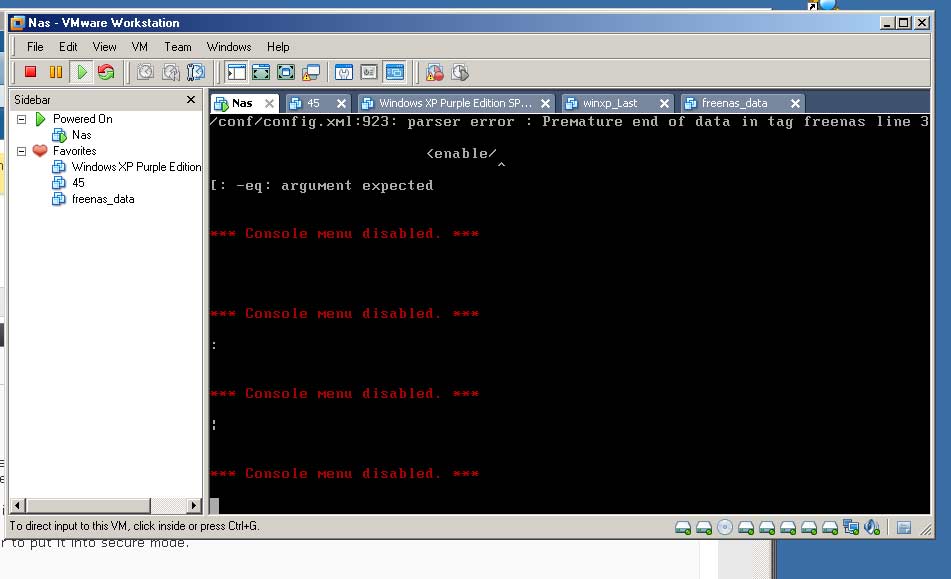This screenshot has height=579, width=951.
Task: Power off the VM with red stop button
Action: coord(30,72)
